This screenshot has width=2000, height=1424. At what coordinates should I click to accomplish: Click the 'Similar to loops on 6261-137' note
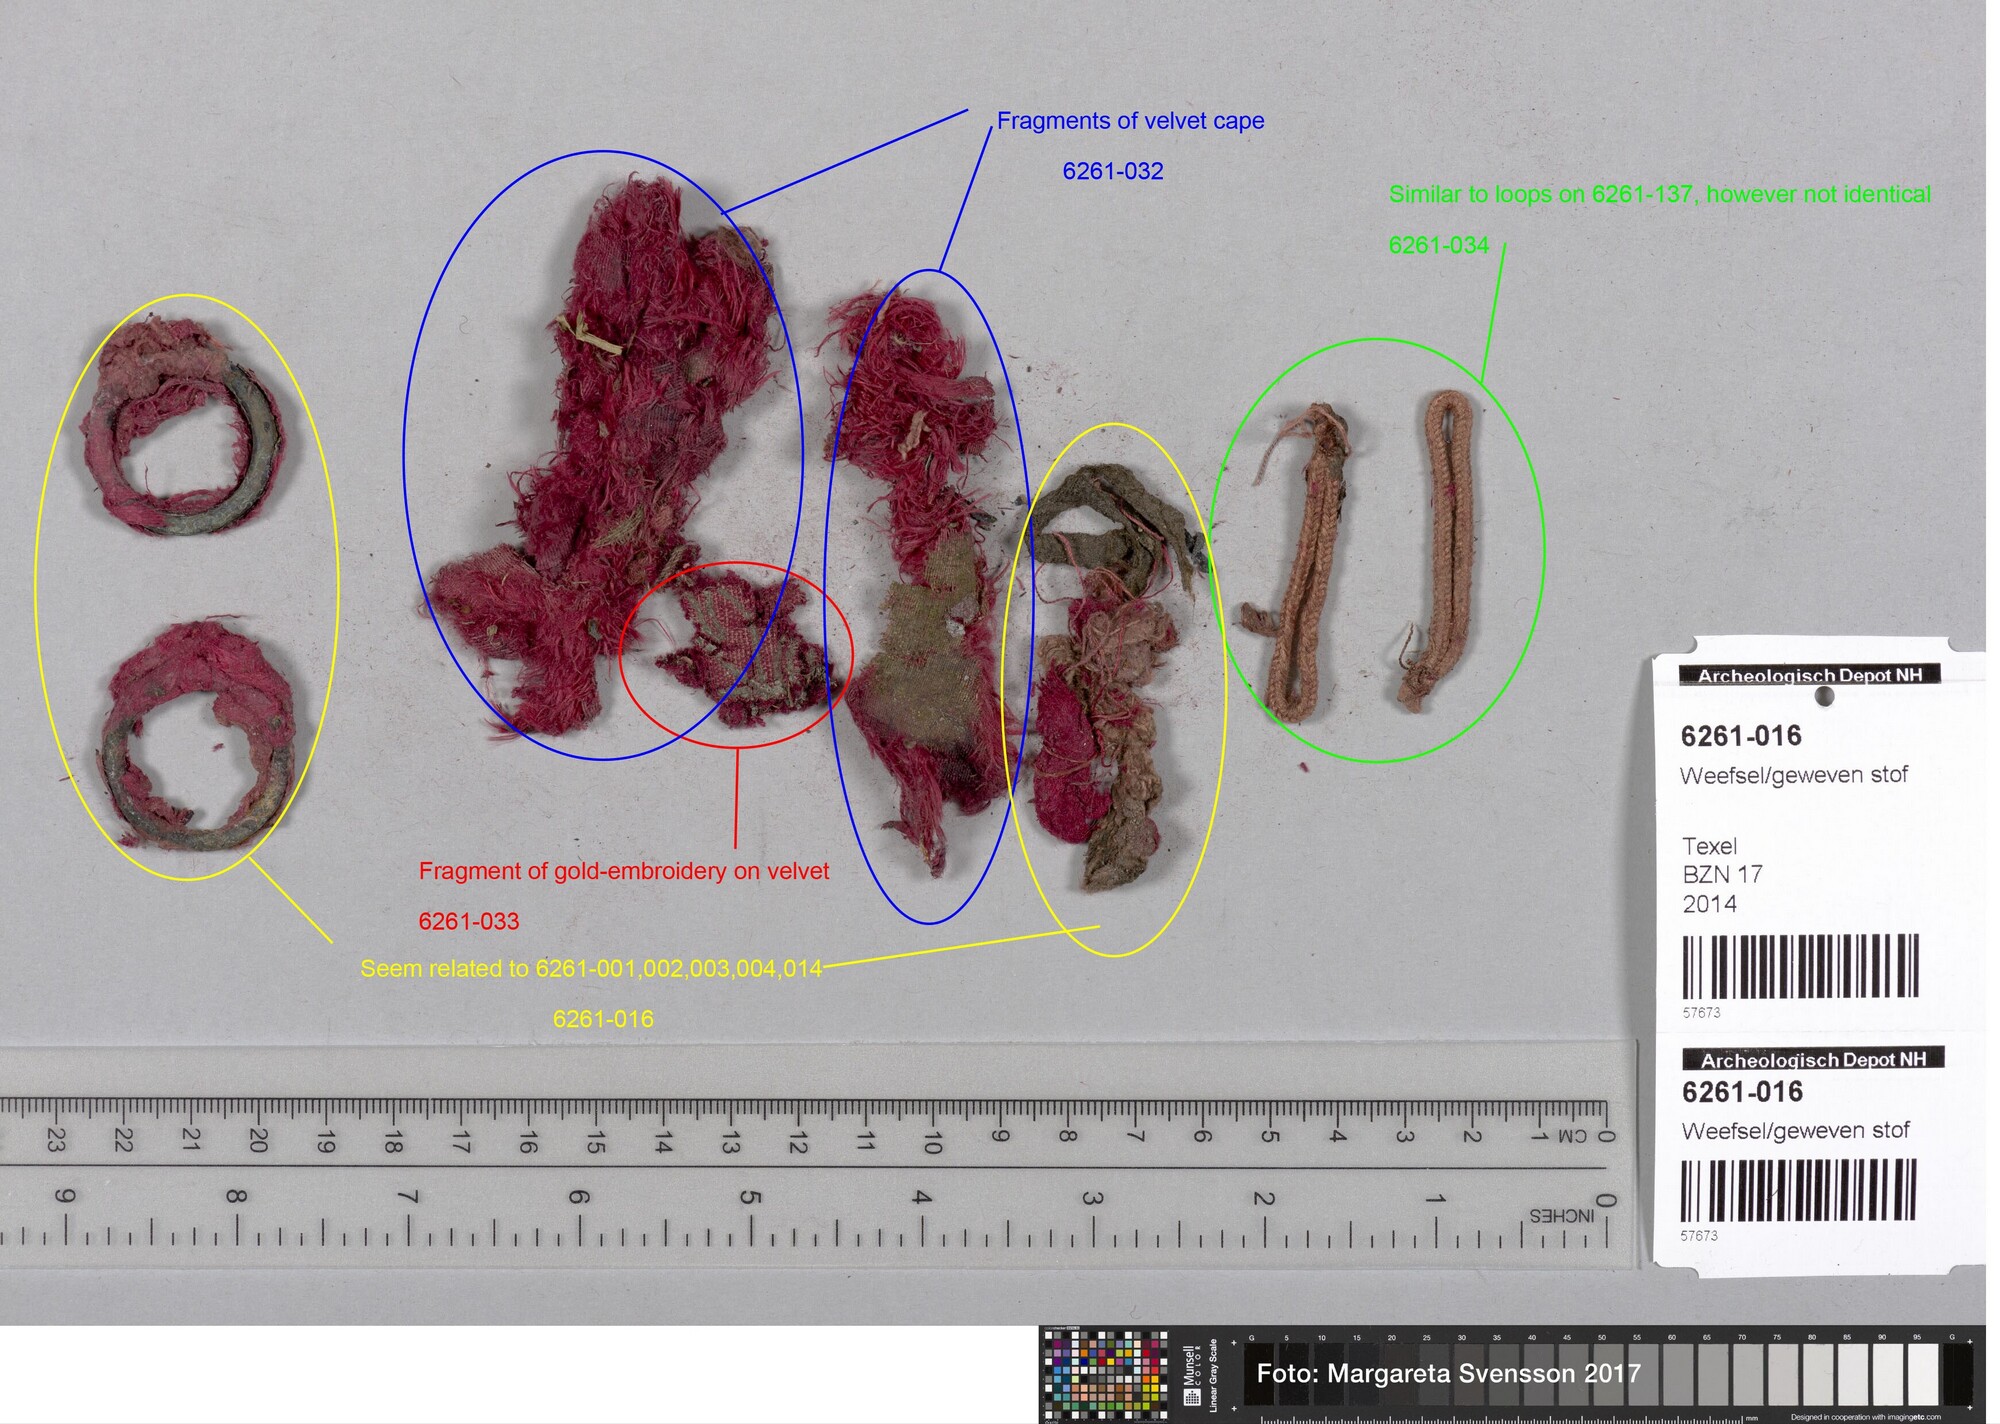point(1659,194)
